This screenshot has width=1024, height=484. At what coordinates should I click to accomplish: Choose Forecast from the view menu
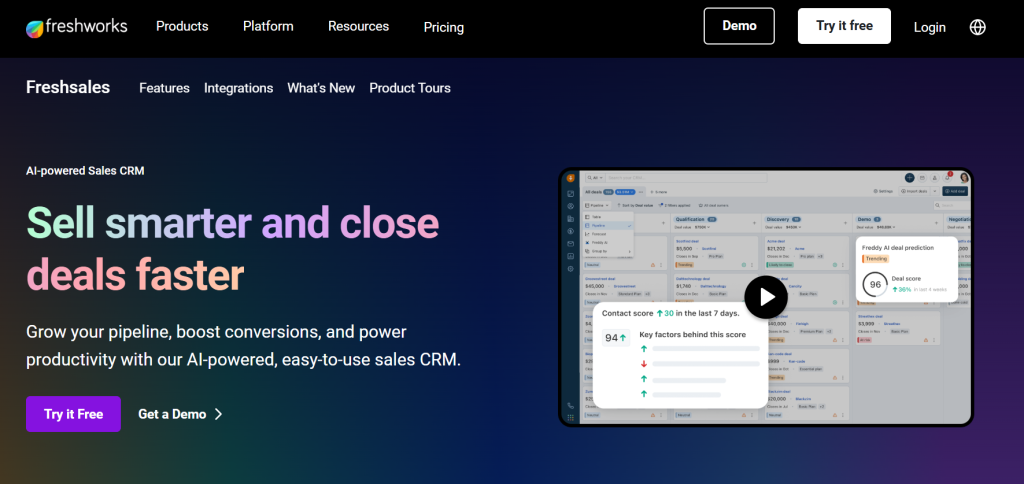(608, 234)
